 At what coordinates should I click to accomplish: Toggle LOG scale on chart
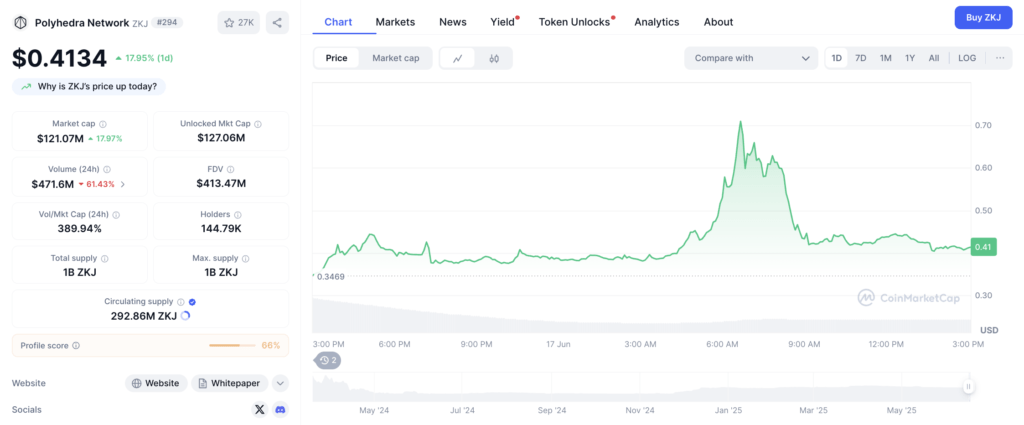point(967,58)
